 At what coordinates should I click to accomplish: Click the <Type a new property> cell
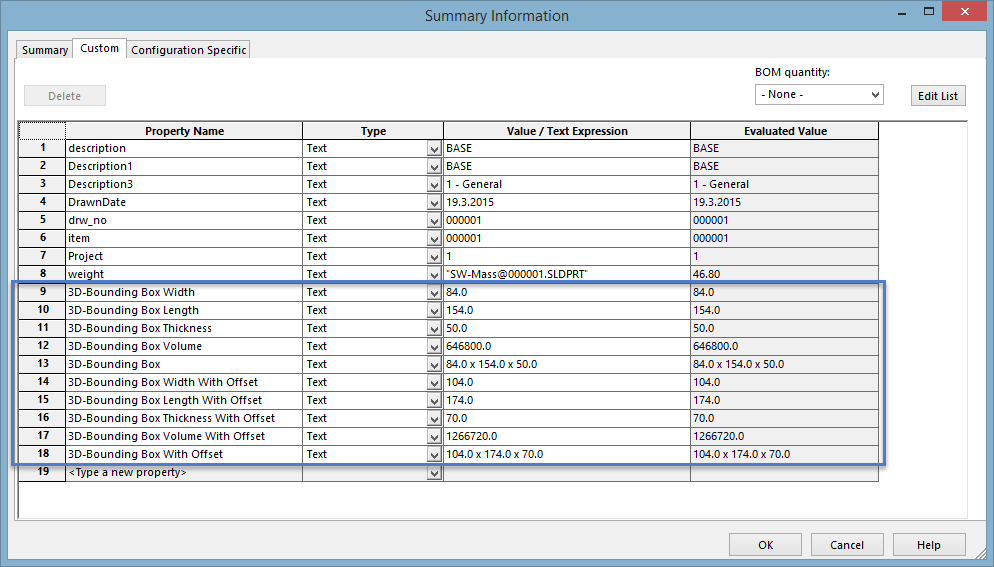click(x=184, y=472)
